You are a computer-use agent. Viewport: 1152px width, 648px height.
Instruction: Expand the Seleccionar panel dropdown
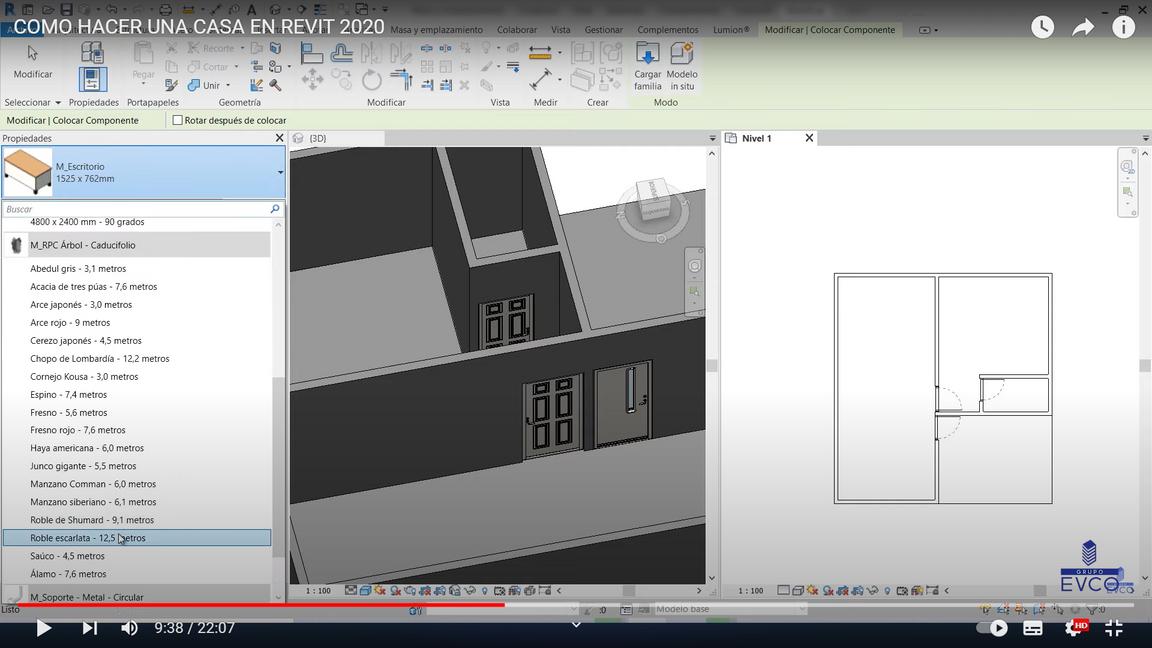point(58,103)
